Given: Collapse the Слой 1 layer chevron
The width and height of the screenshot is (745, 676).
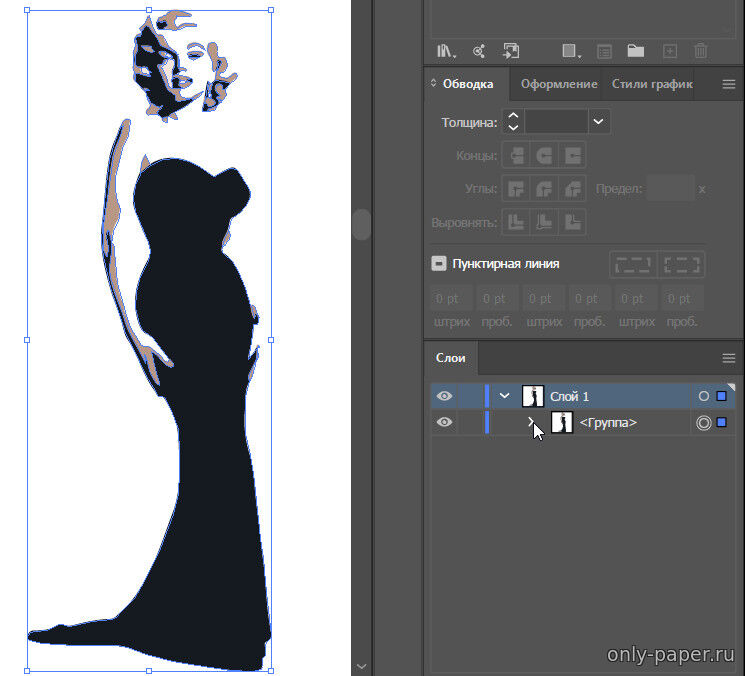Looking at the screenshot, I should tap(505, 396).
